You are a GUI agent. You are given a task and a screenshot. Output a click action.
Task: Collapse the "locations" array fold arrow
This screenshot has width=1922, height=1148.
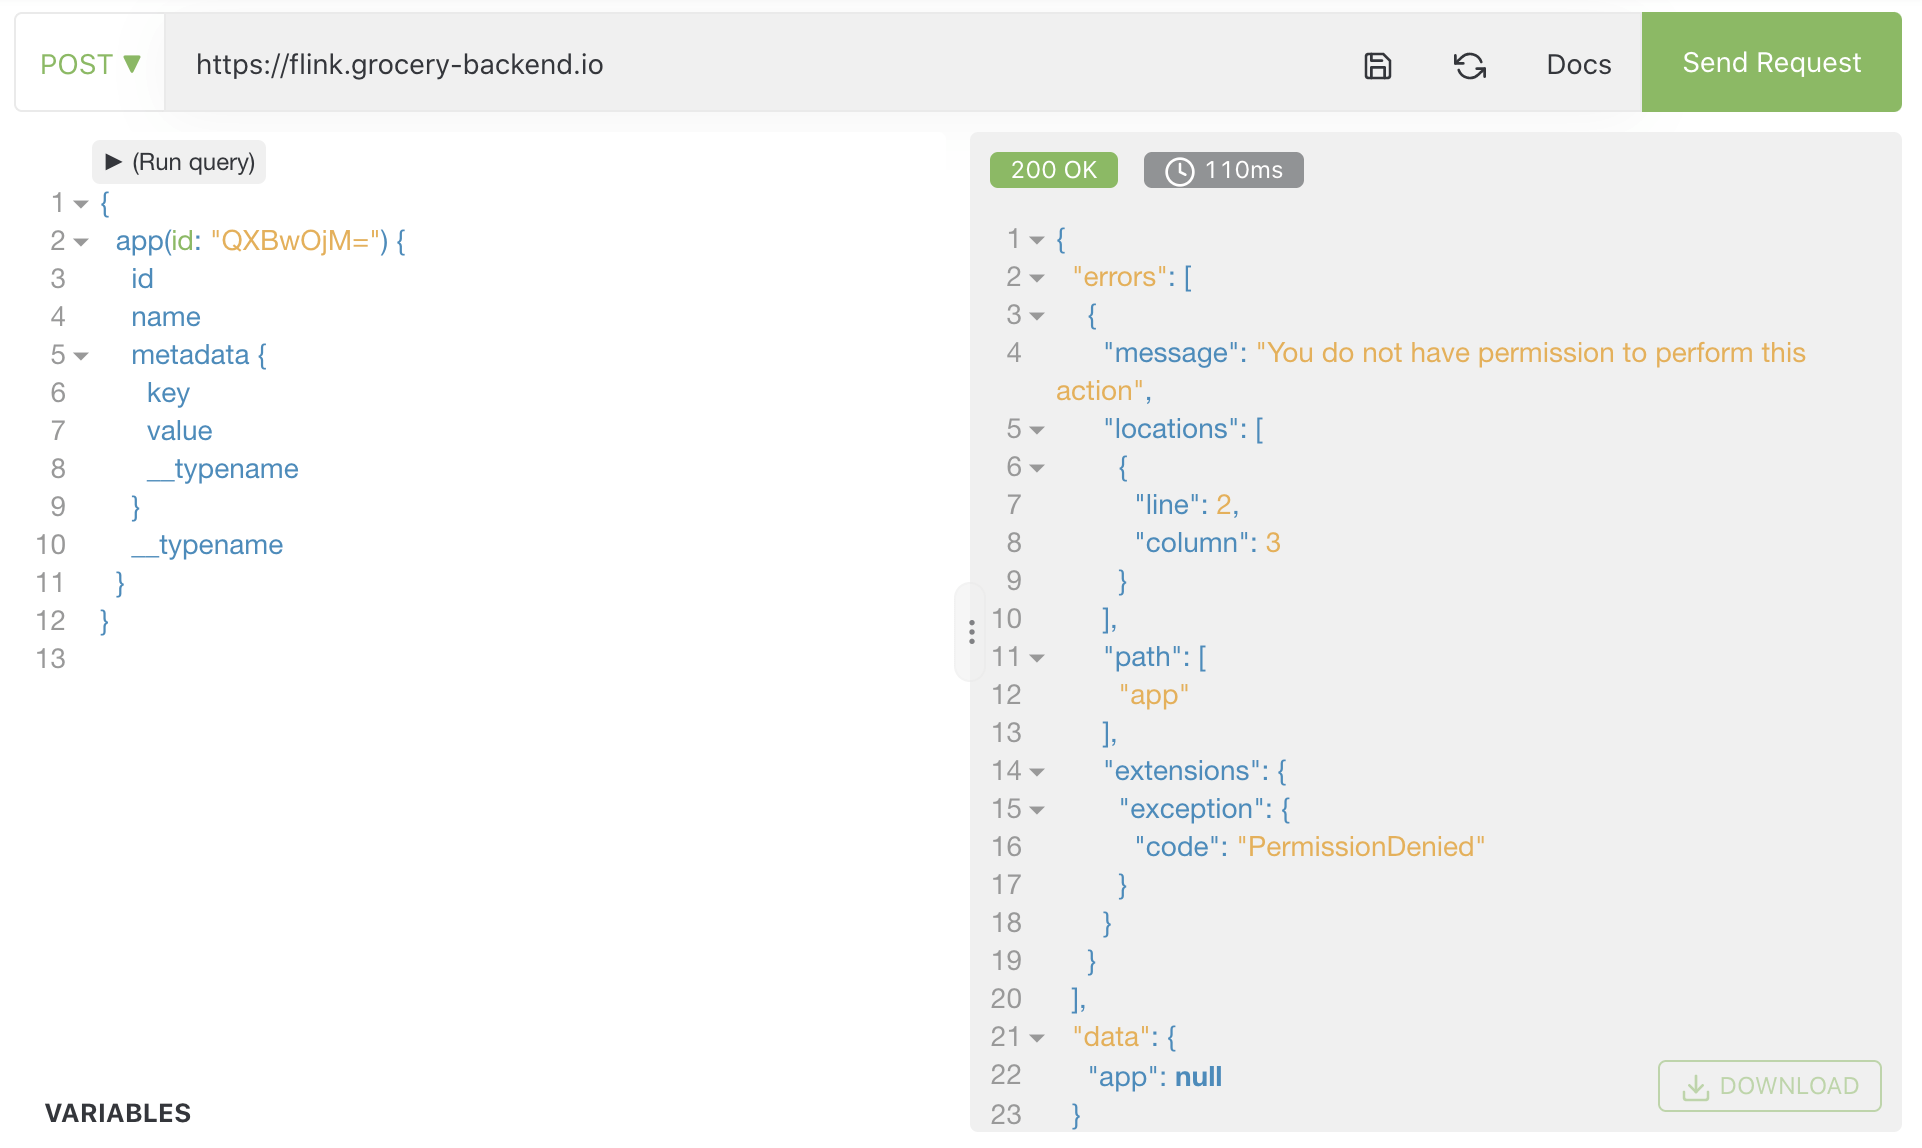click(x=1037, y=430)
